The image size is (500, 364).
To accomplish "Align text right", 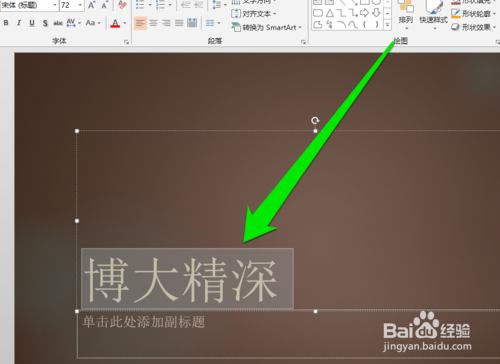I will click(166, 23).
